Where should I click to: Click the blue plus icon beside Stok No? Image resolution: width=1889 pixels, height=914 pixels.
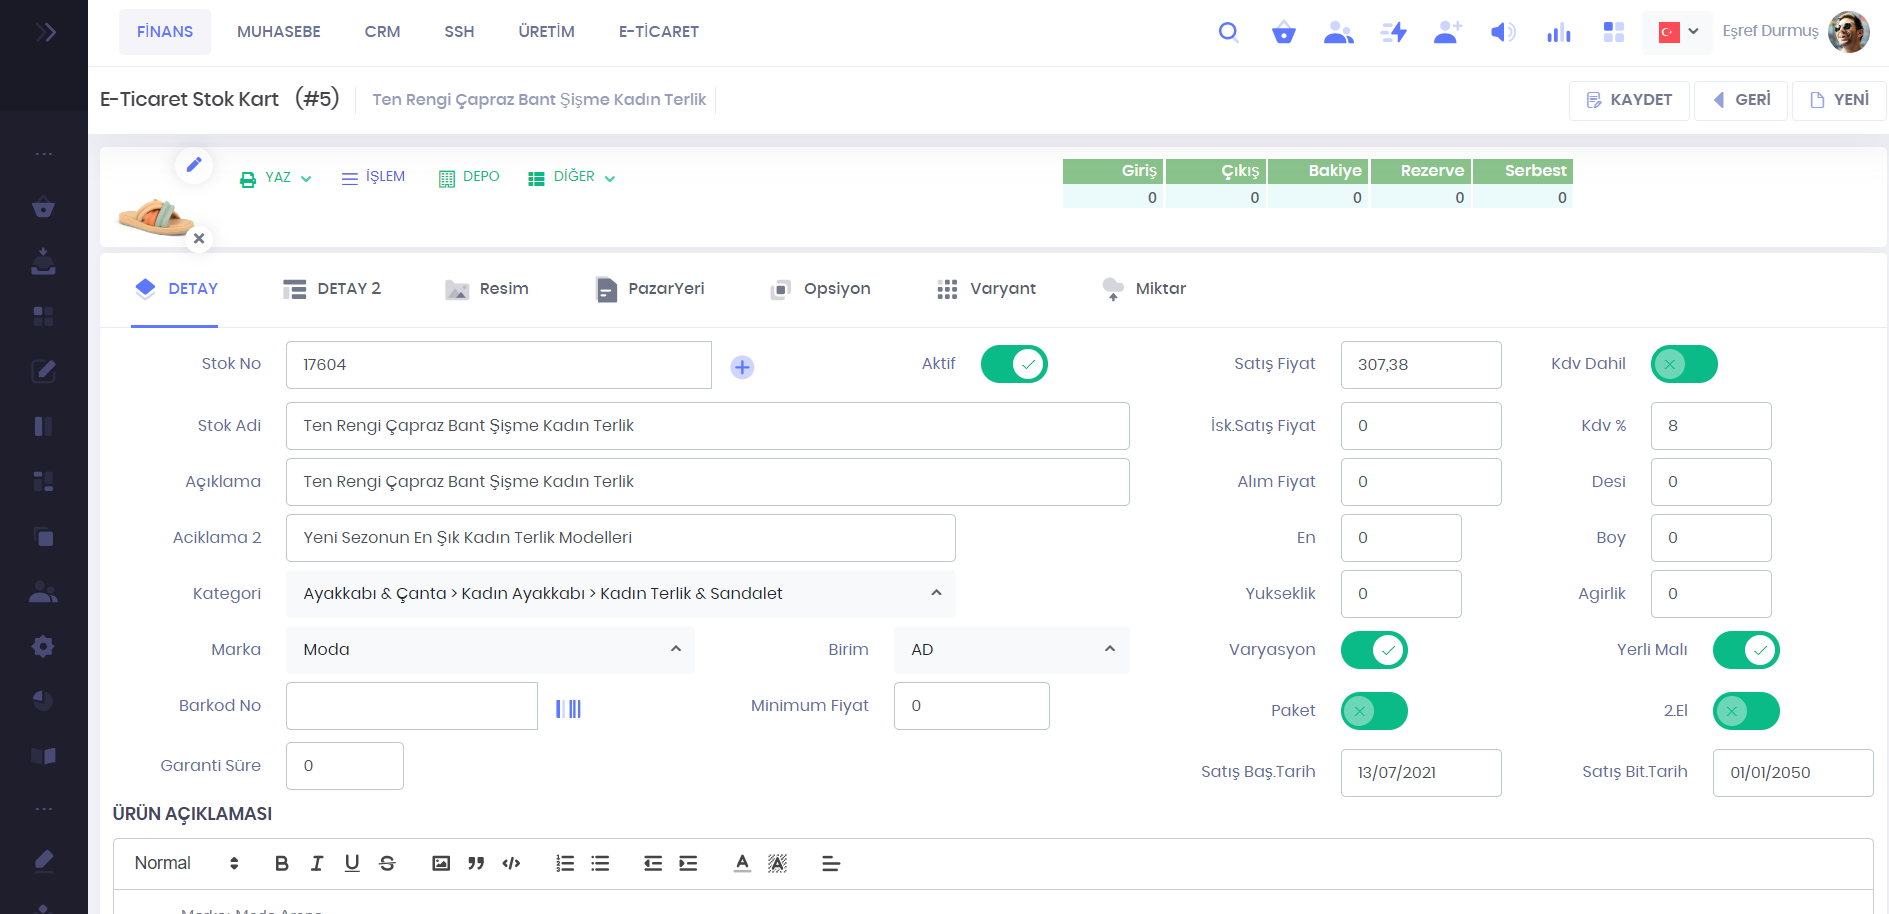(x=742, y=367)
